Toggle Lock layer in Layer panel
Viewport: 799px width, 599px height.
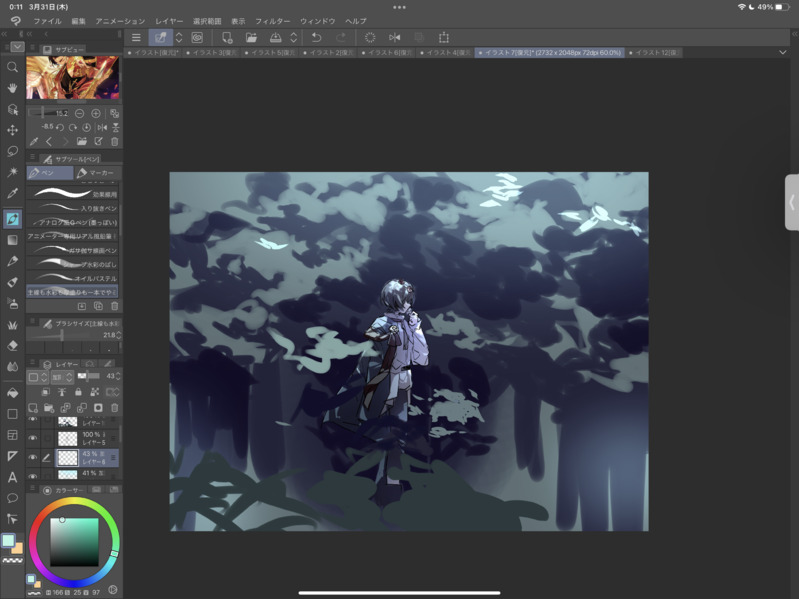click(x=78, y=392)
